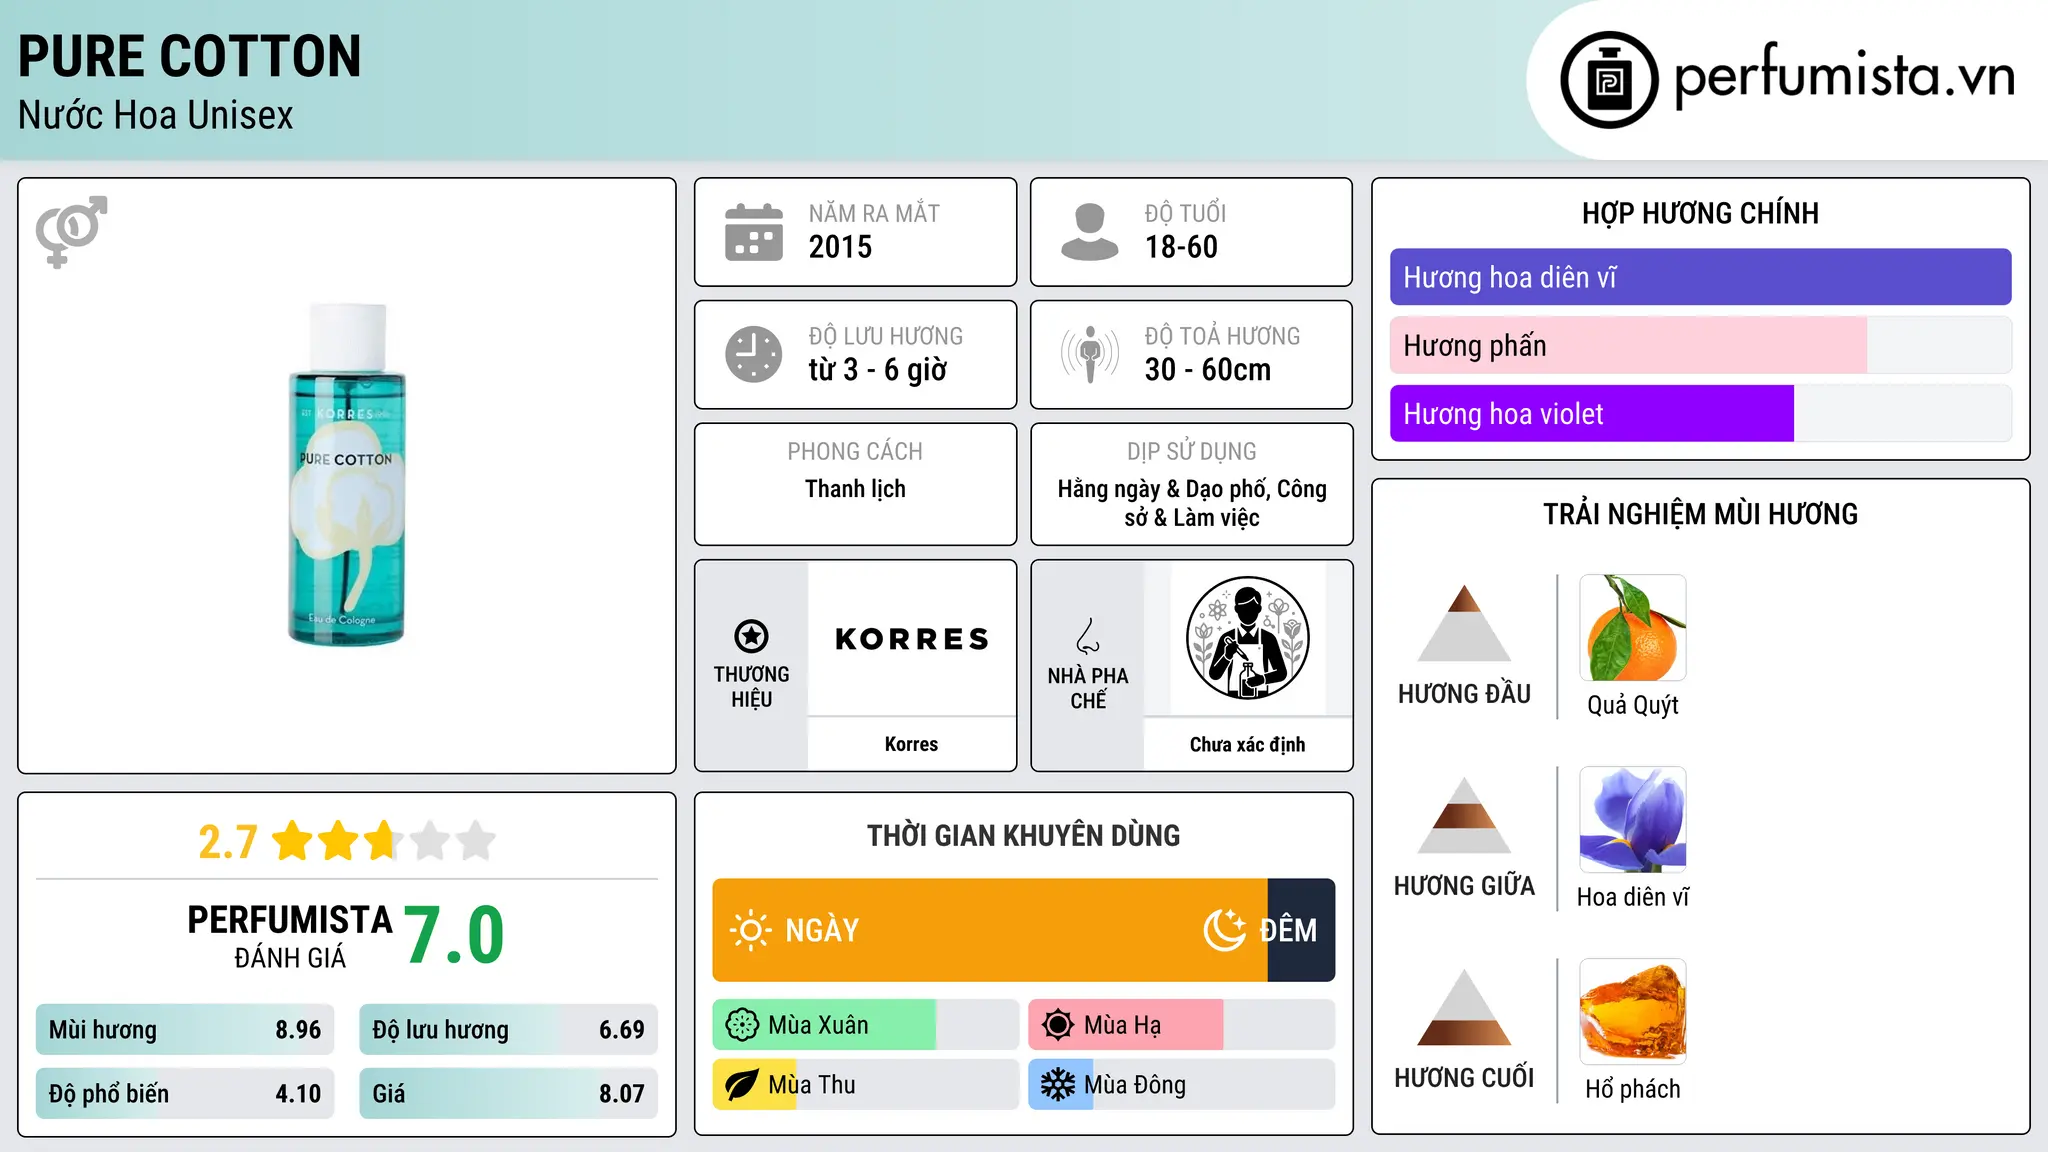2048x1152 pixels.
Task: Click the longevity value từ 3 - 6 giờ
Action: [x=878, y=370]
